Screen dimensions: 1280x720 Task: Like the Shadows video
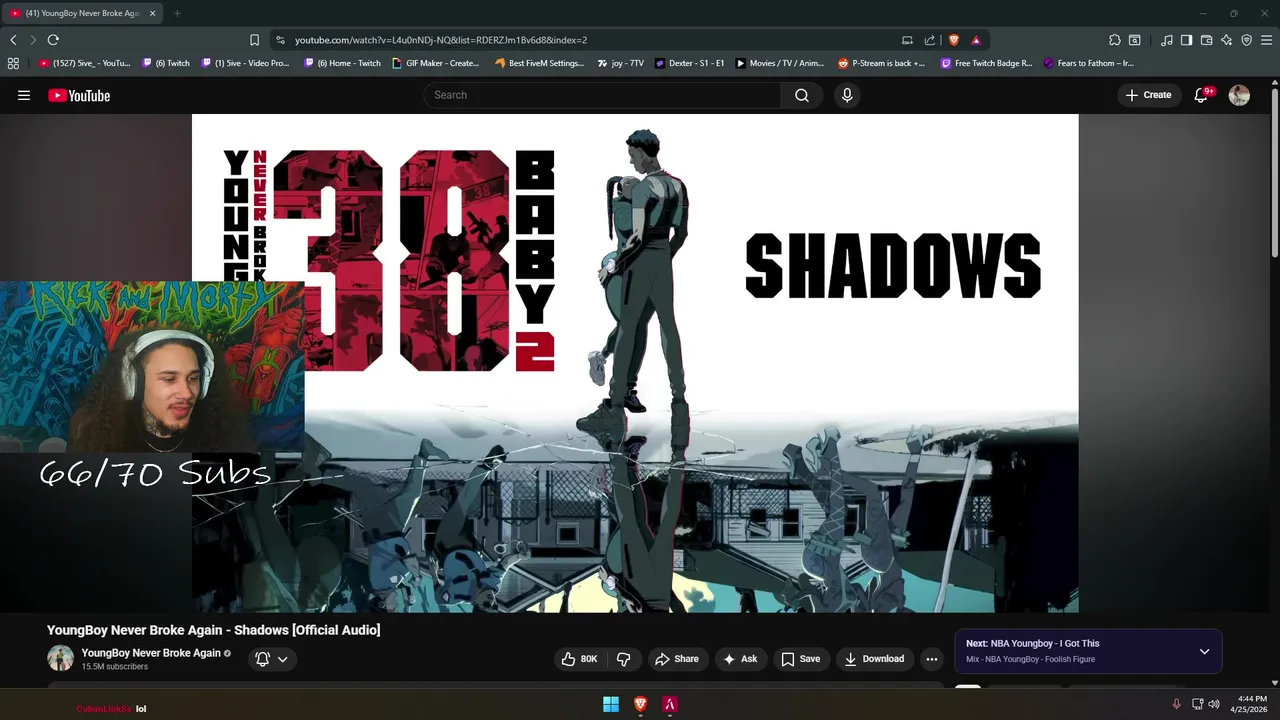(x=579, y=659)
